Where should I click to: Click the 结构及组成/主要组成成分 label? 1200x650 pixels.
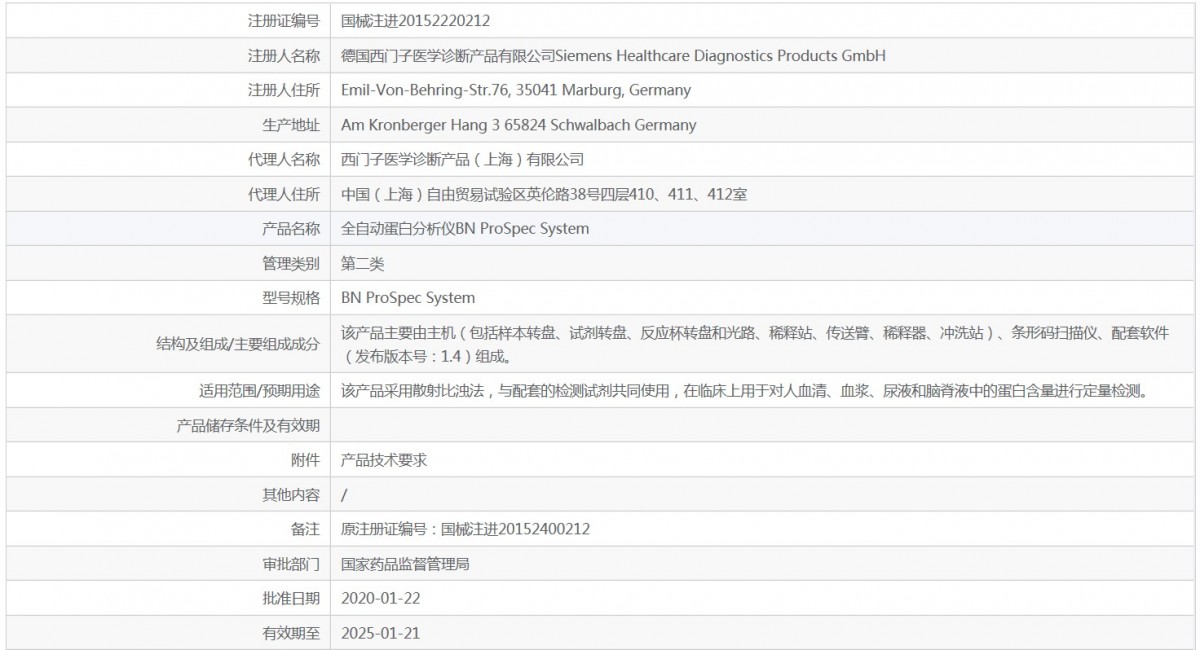click(238, 344)
